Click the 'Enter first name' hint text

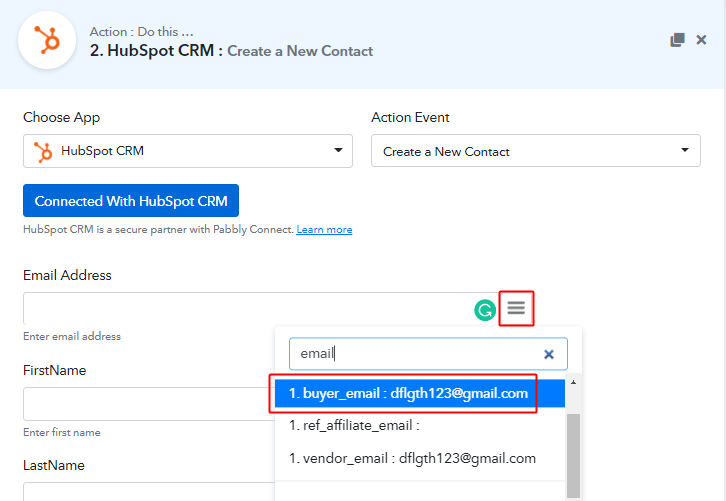[62, 432]
